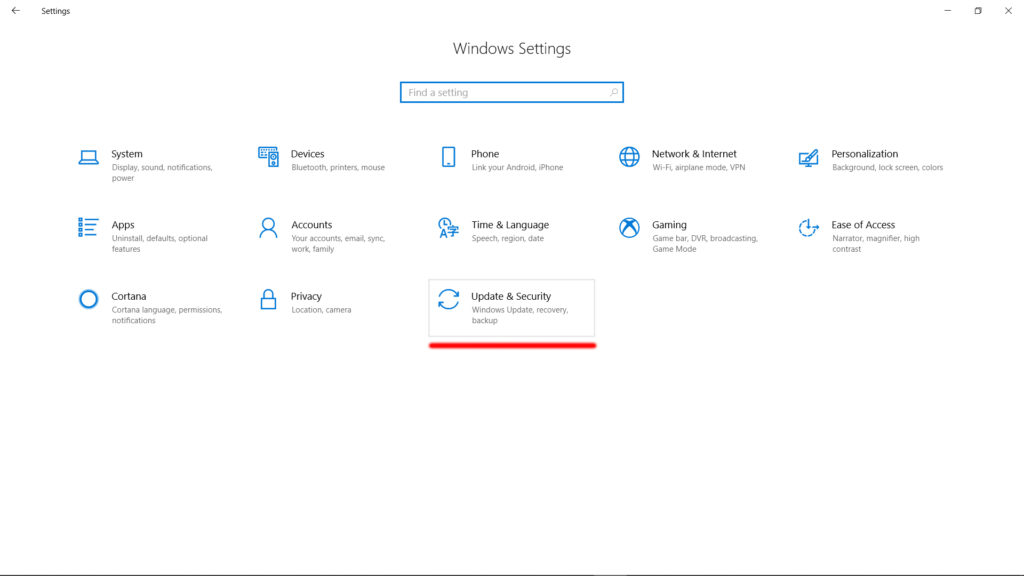This screenshot has width=1024, height=576.
Task: Open Network & Internet title
Action: (694, 153)
